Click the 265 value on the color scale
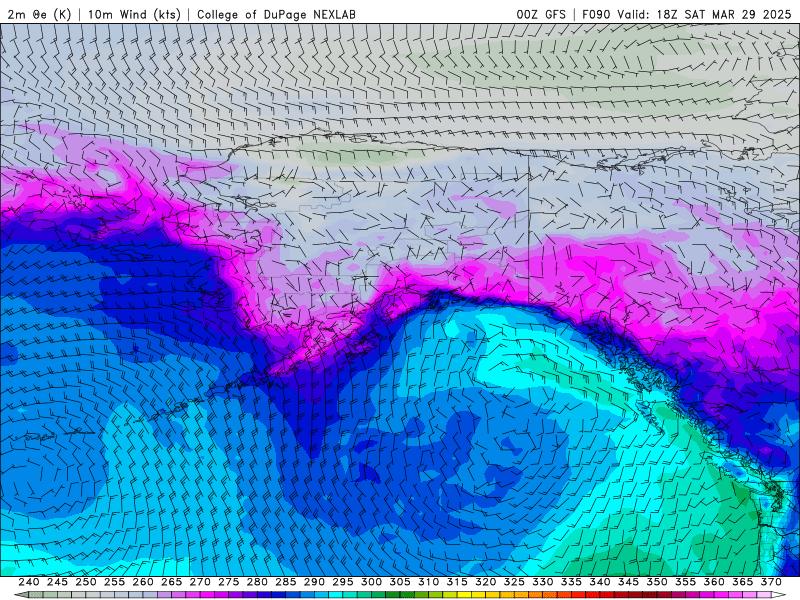 click(x=171, y=582)
